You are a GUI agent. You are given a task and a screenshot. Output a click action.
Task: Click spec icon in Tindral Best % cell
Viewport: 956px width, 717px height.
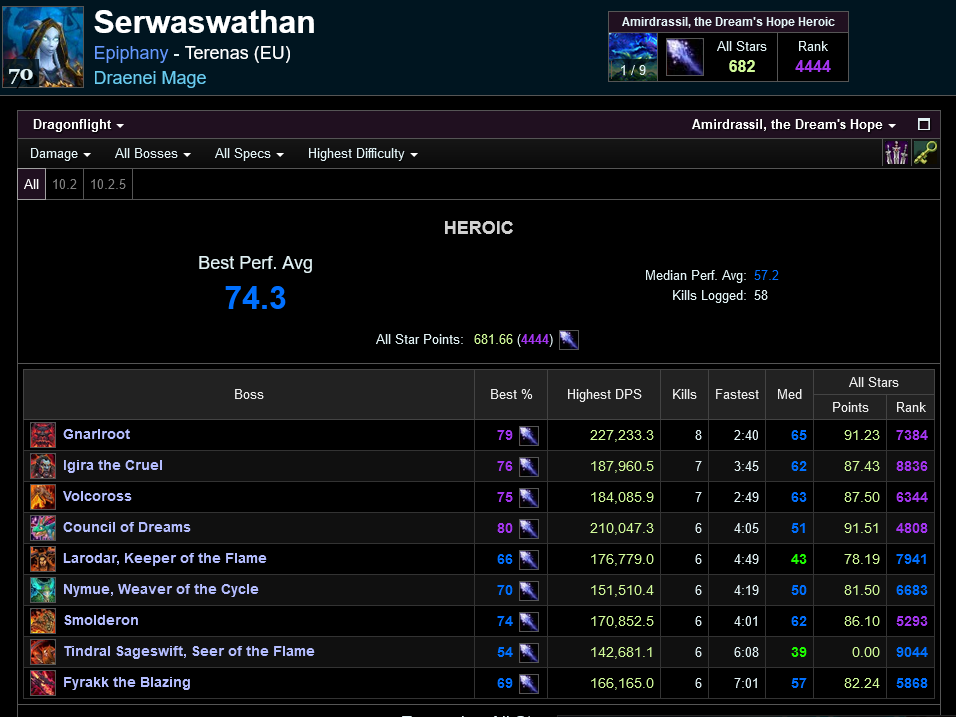(x=529, y=652)
